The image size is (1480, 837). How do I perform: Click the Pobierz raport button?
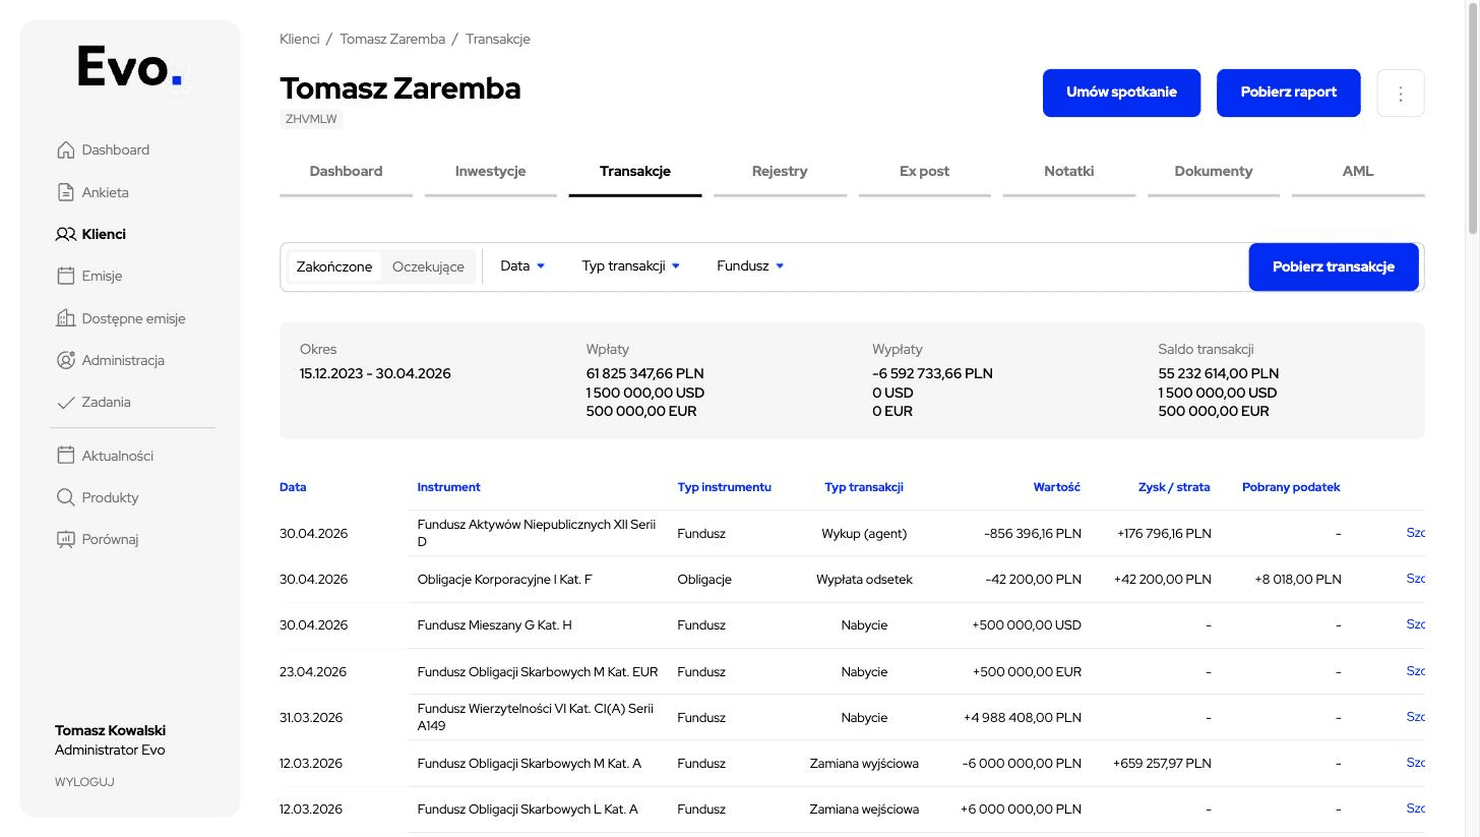click(1288, 93)
